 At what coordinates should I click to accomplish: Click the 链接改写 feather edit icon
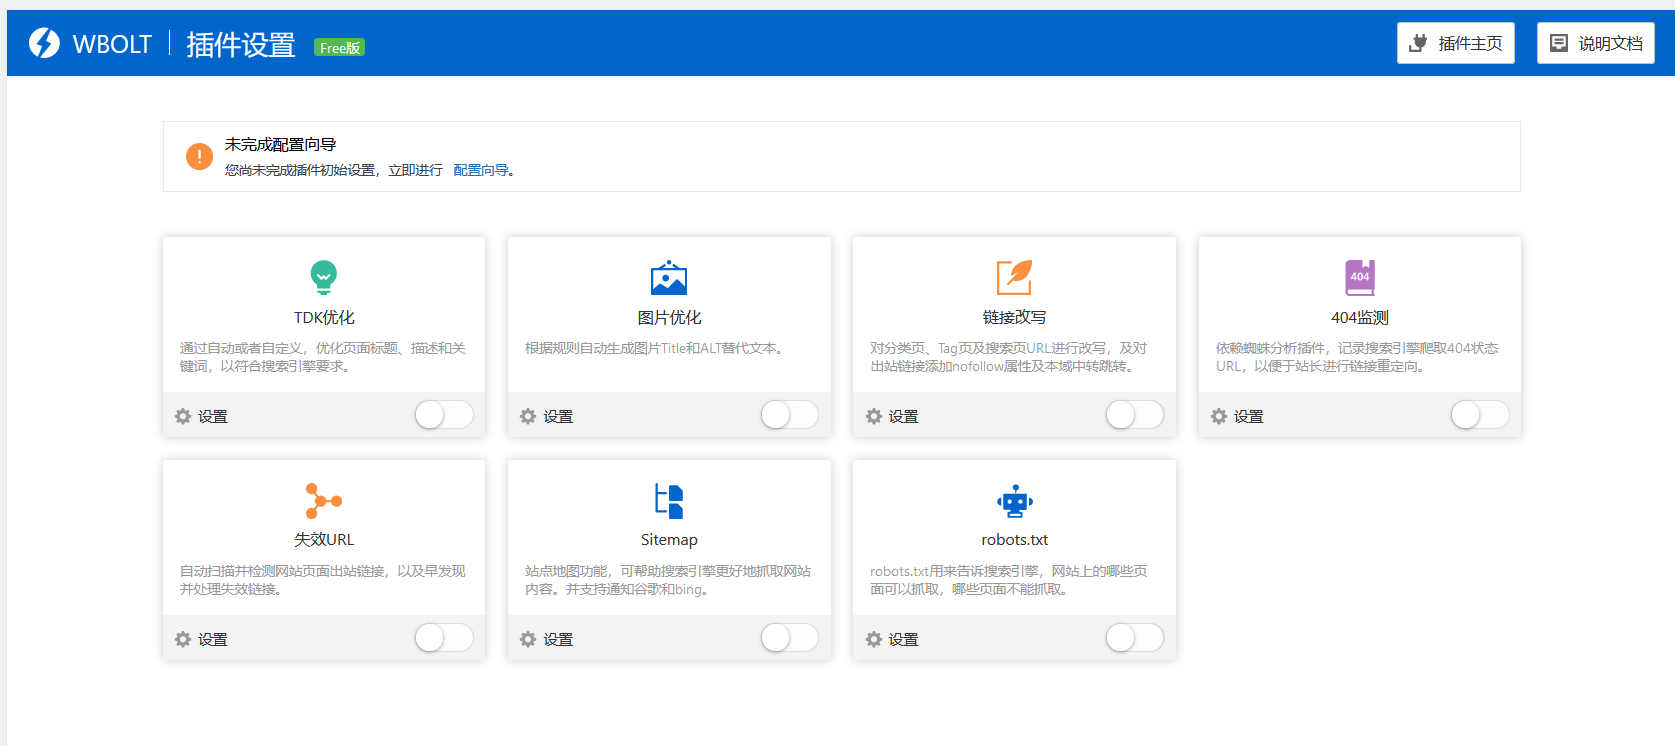coord(1014,277)
